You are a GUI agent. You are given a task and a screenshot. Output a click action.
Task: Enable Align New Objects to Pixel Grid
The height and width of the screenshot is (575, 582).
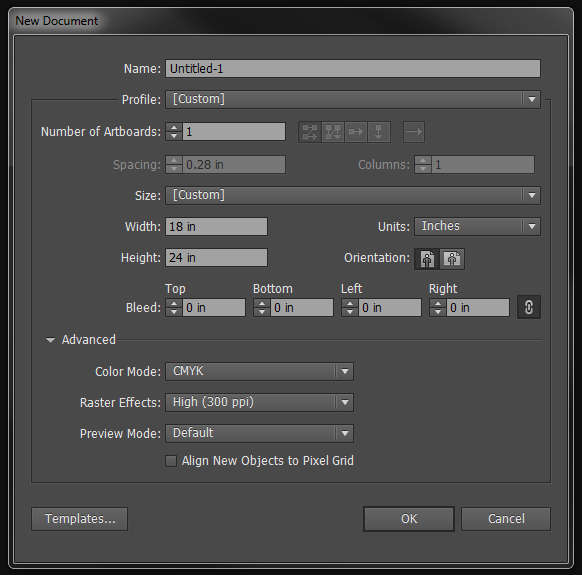(x=171, y=461)
